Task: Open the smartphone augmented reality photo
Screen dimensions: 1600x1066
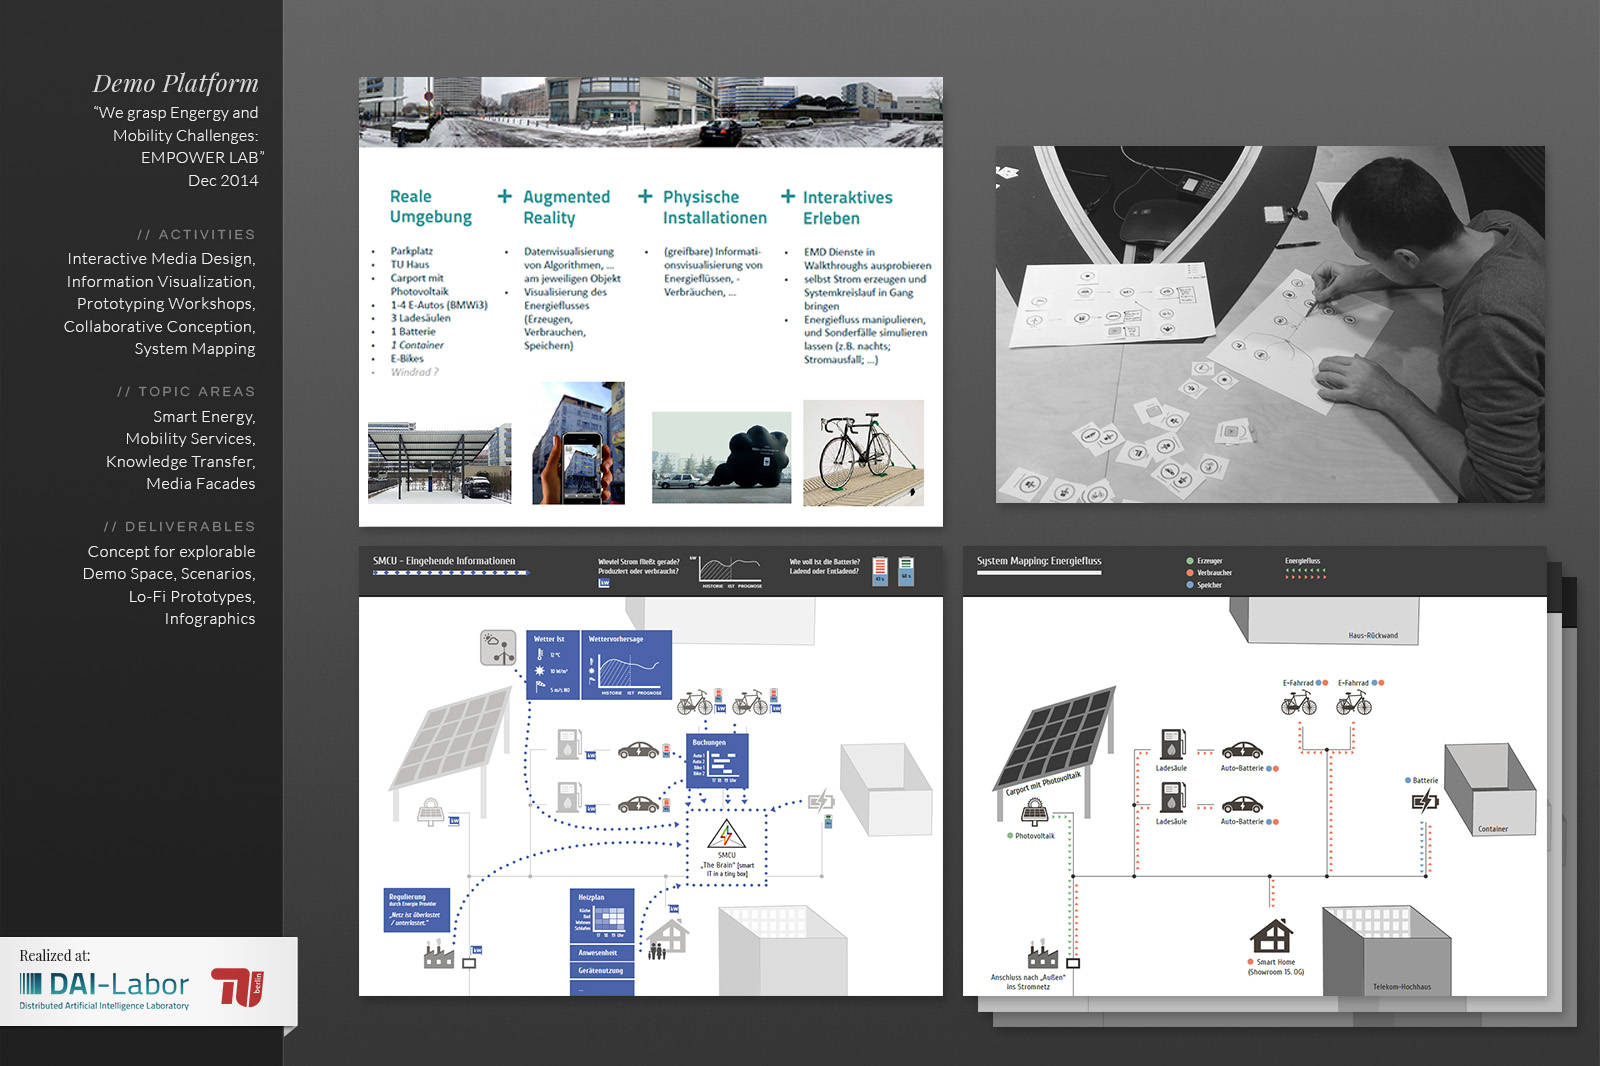Action: coord(578,442)
